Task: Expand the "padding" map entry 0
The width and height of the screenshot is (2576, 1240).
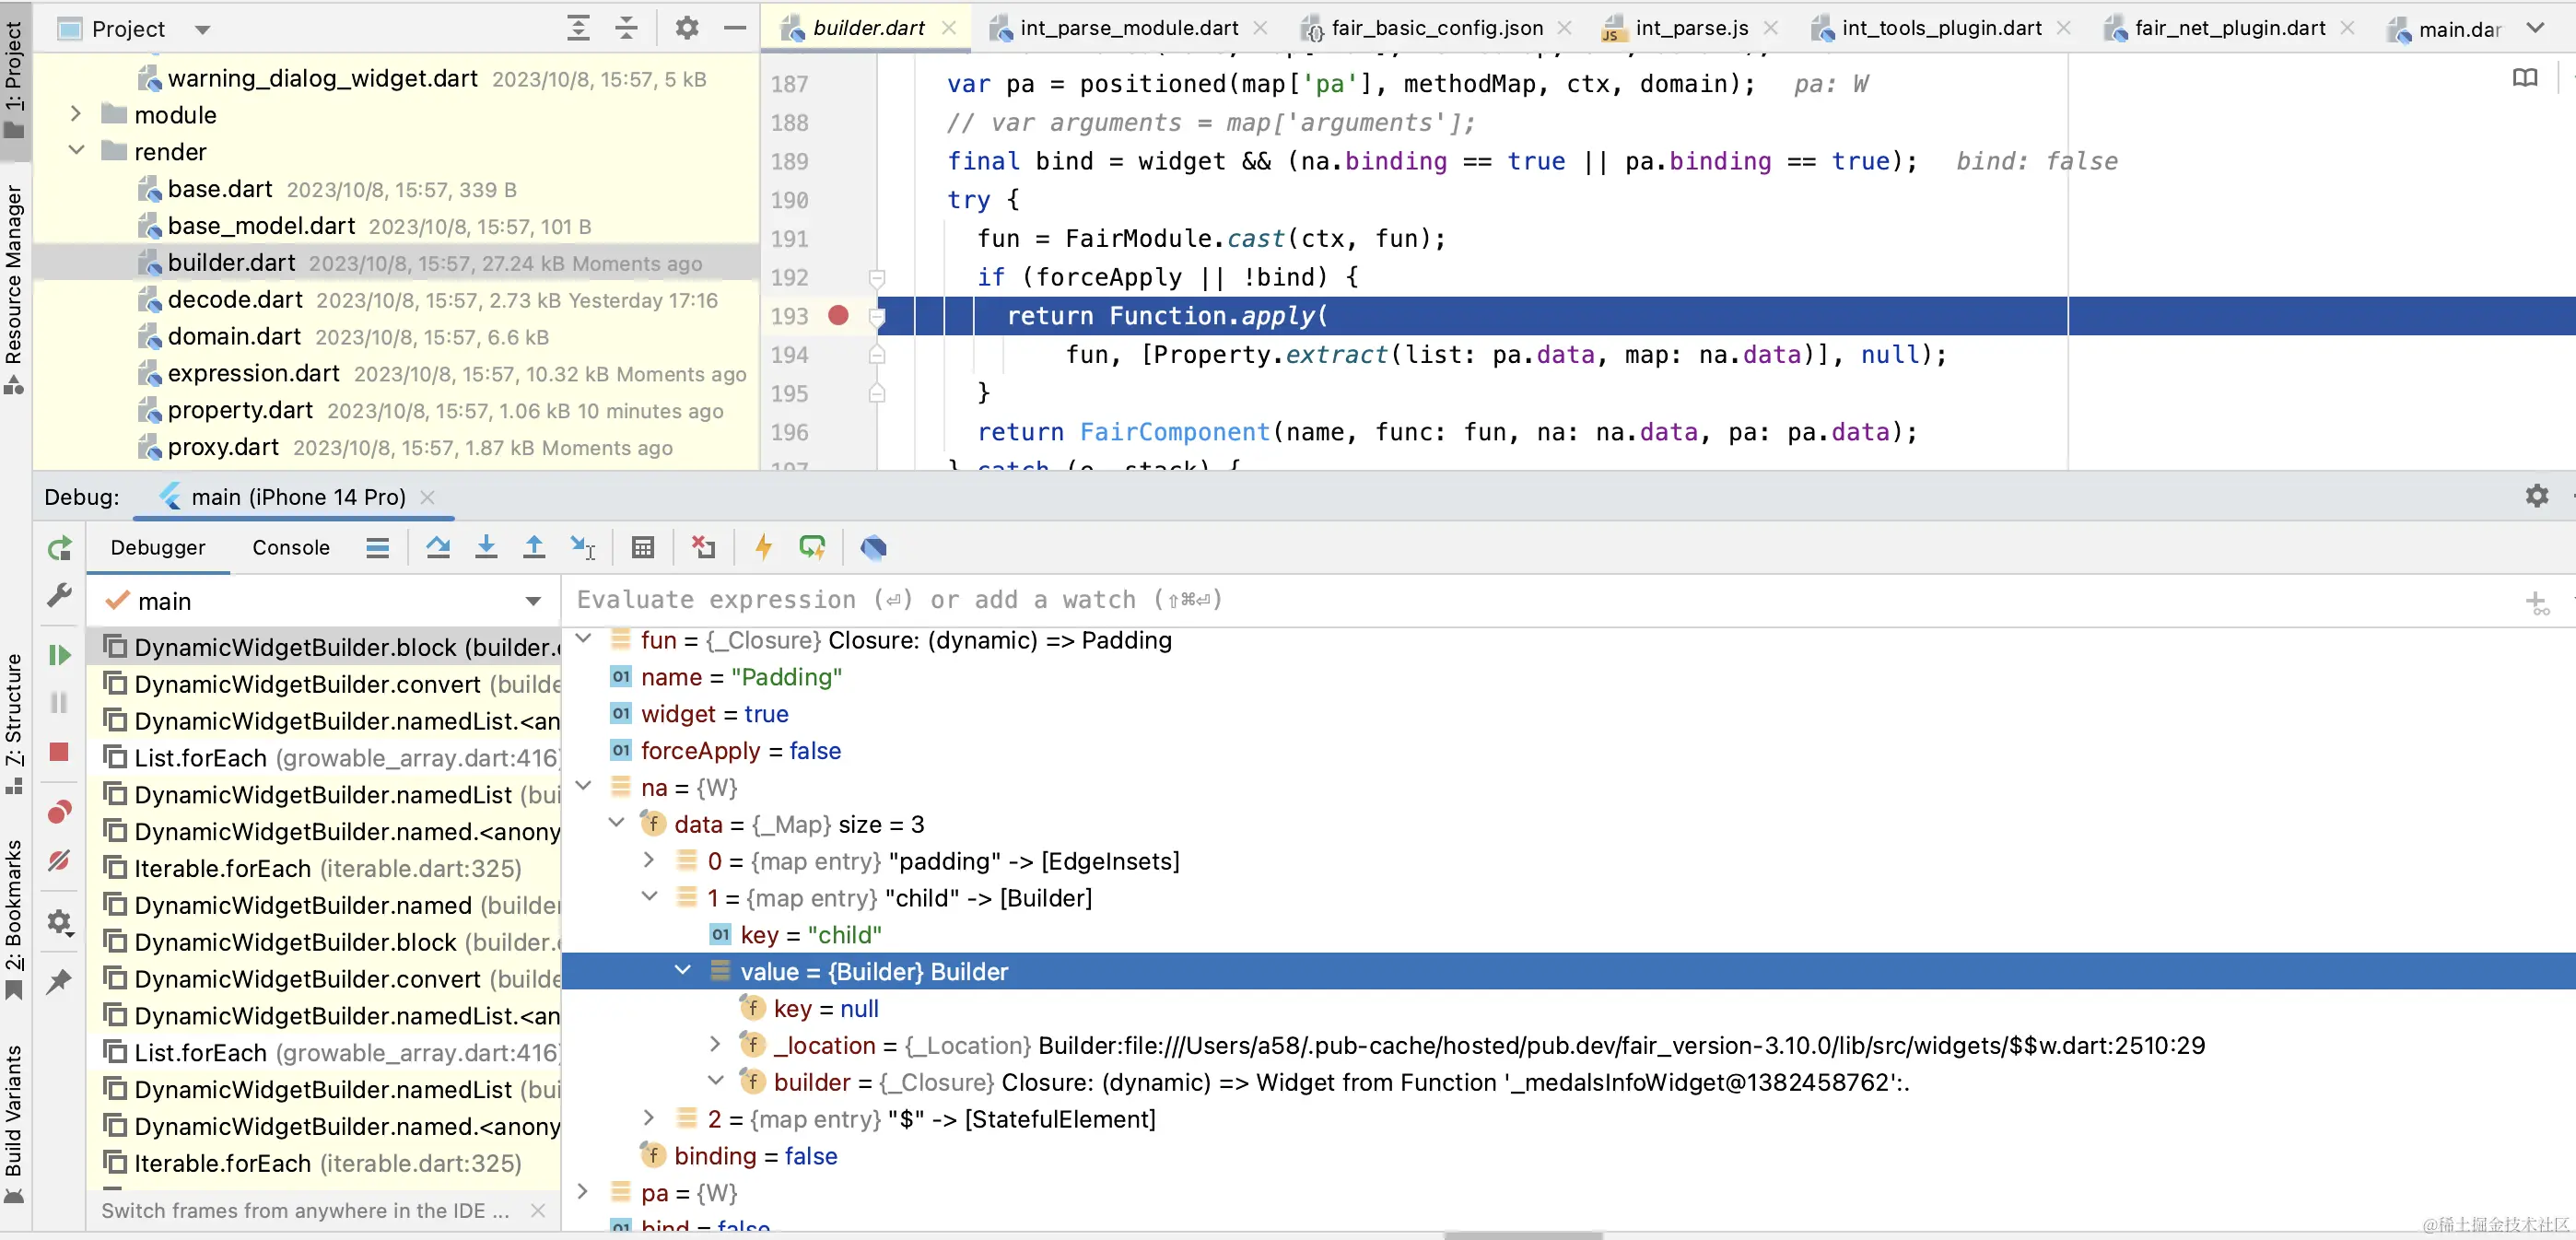Action: coord(649,860)
